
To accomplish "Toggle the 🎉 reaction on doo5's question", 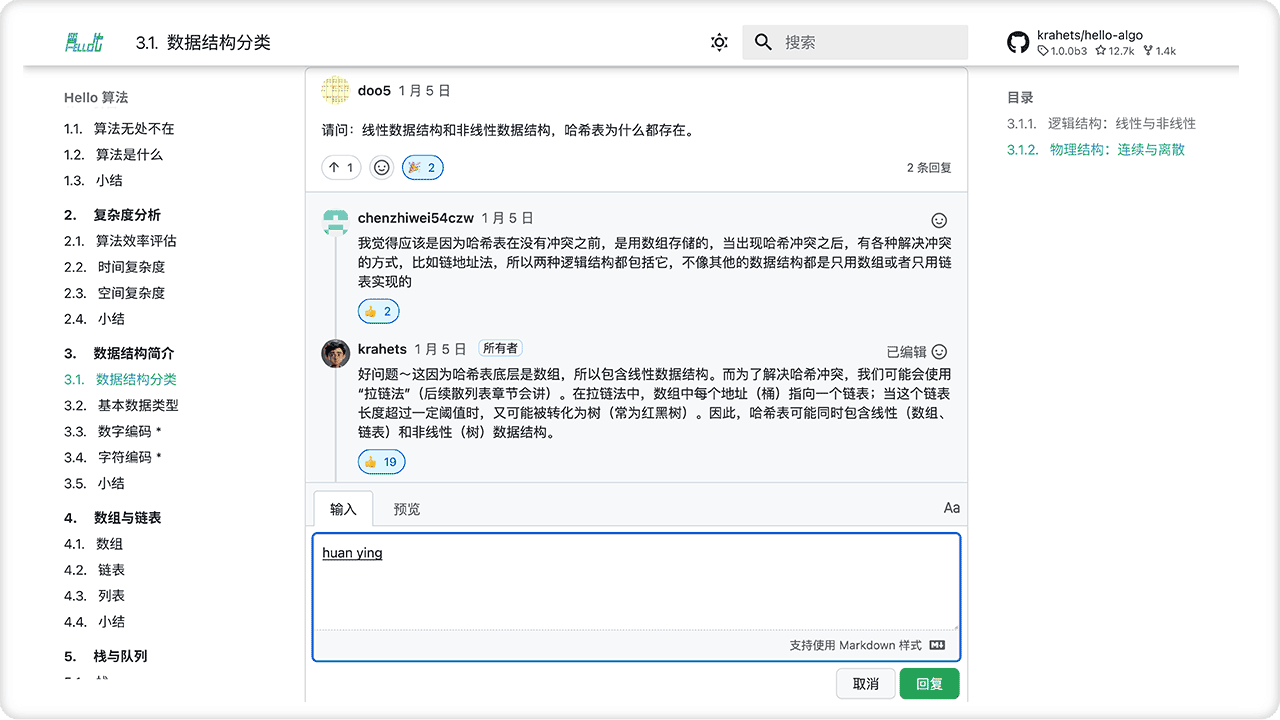I will point(422,167).
